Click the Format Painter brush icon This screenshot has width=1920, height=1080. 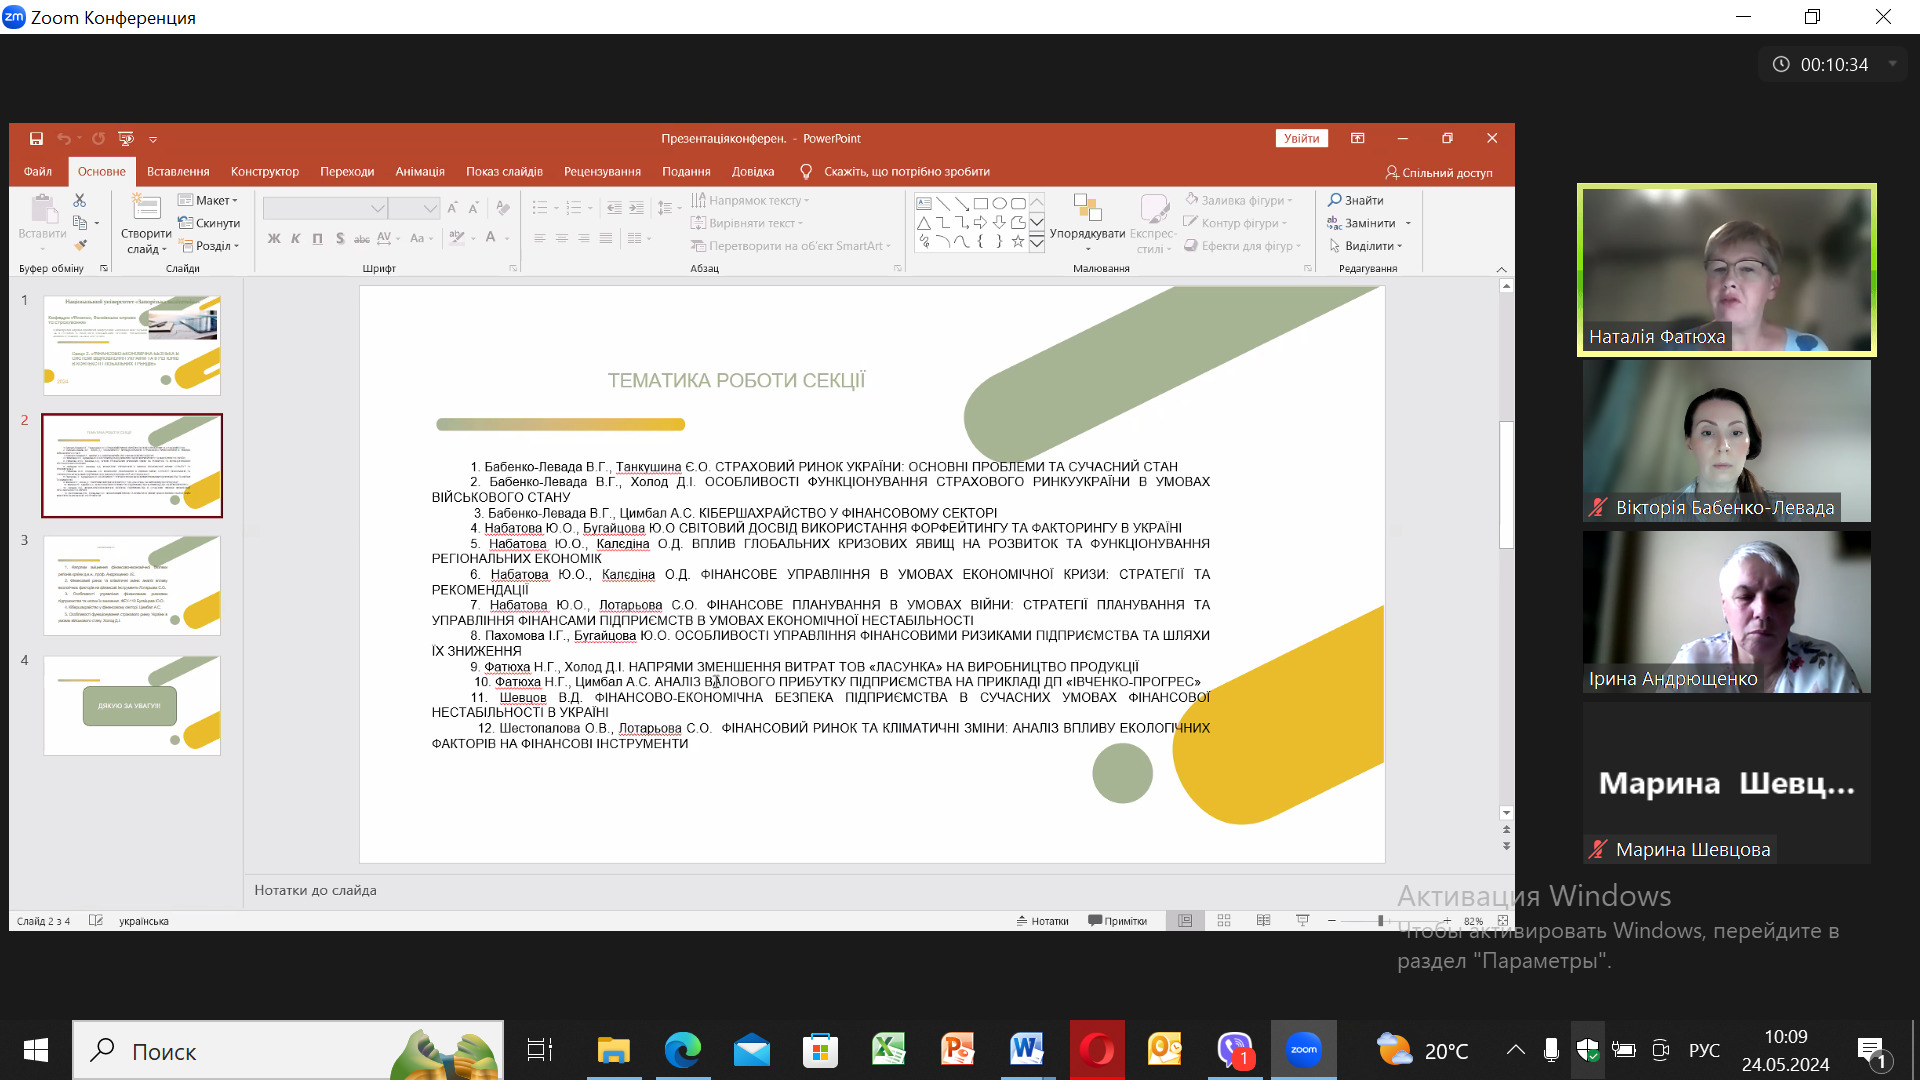click(x=80, y=245)
